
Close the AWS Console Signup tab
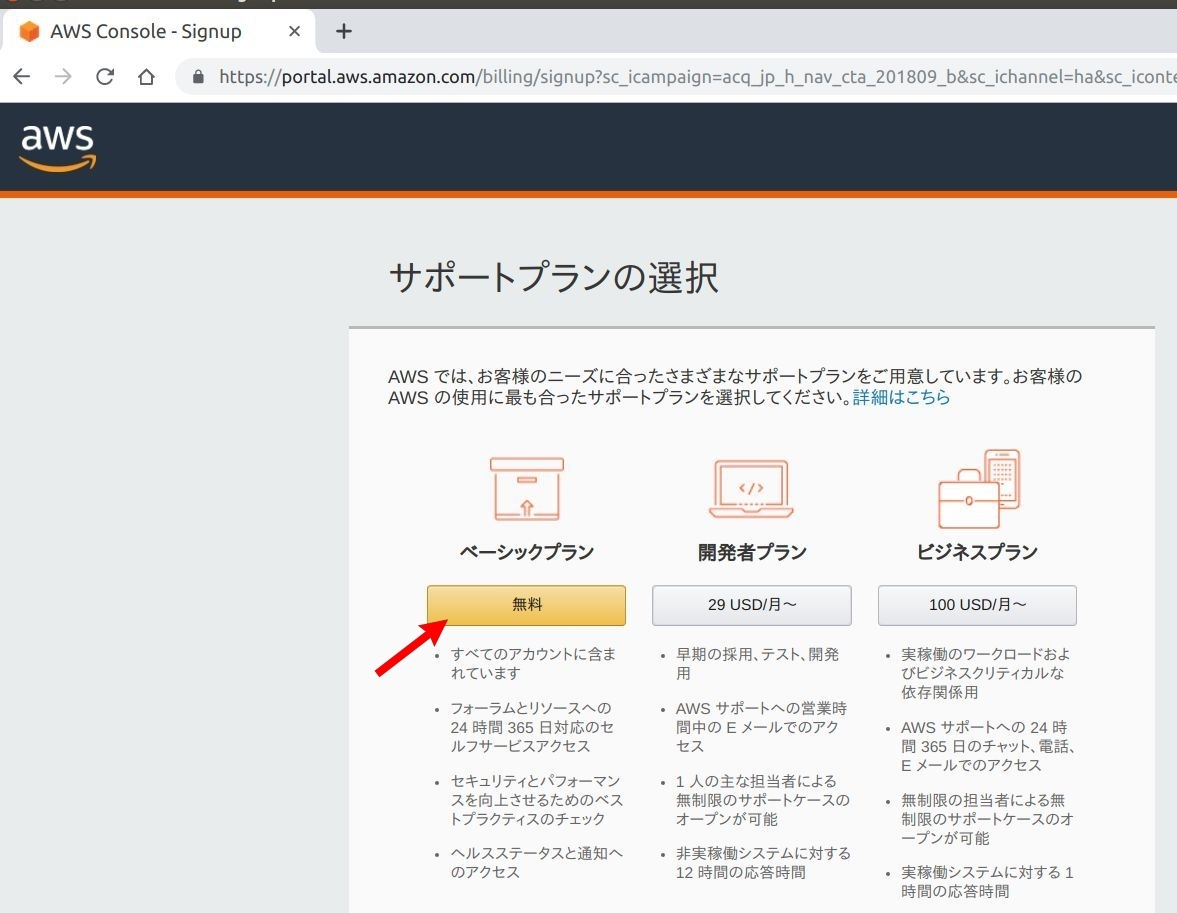[x=294, y=32]
